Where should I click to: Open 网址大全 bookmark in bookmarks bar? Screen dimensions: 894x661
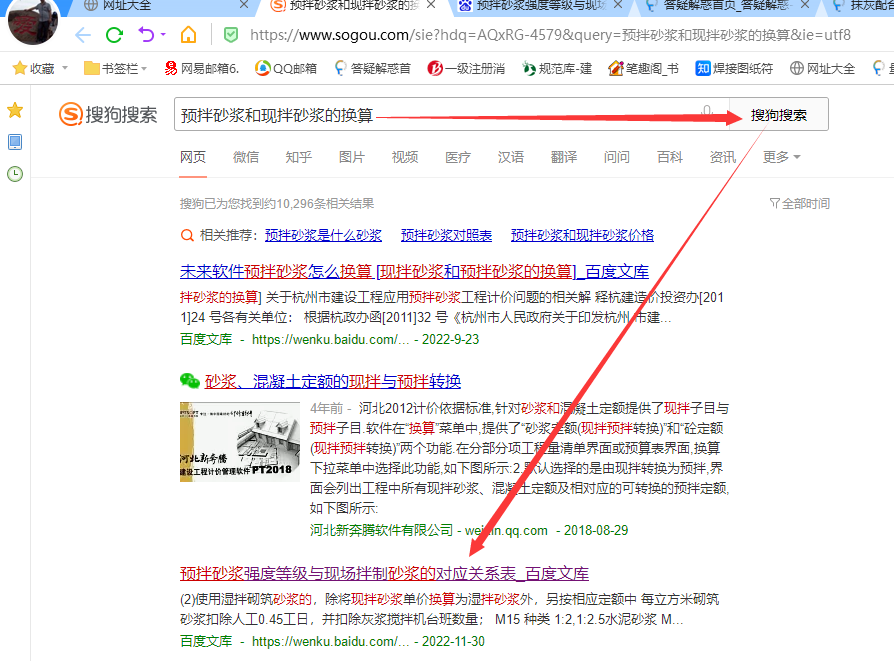coord(822,69)
